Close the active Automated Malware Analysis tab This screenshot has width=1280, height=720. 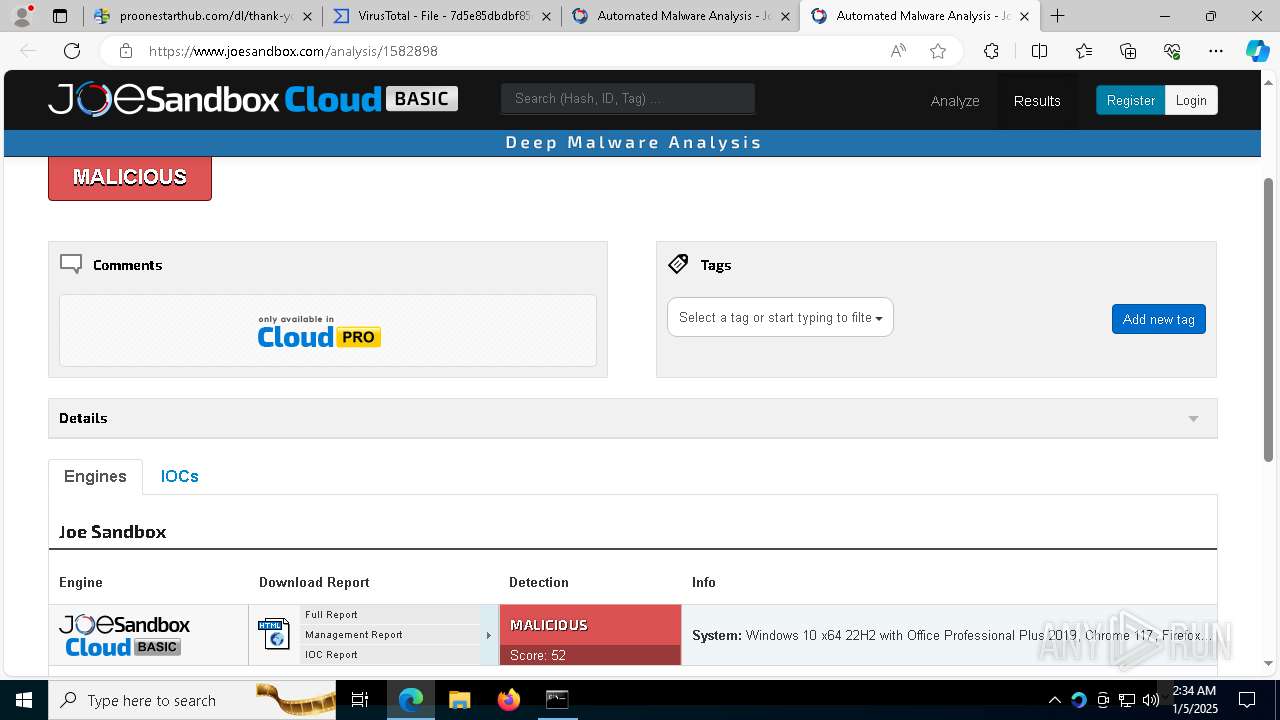coord(1024,16)
